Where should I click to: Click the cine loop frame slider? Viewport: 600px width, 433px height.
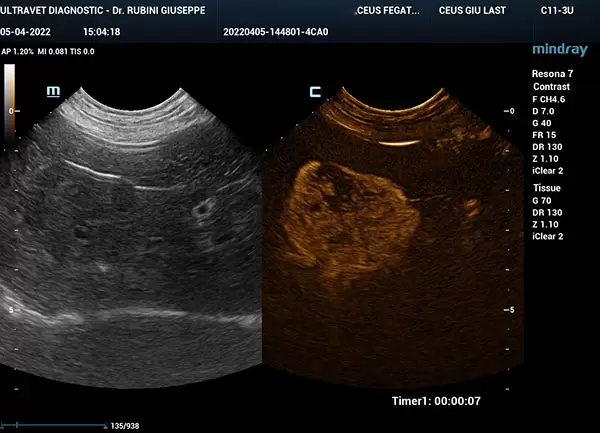pyautogui.click(x=54, y=425)
